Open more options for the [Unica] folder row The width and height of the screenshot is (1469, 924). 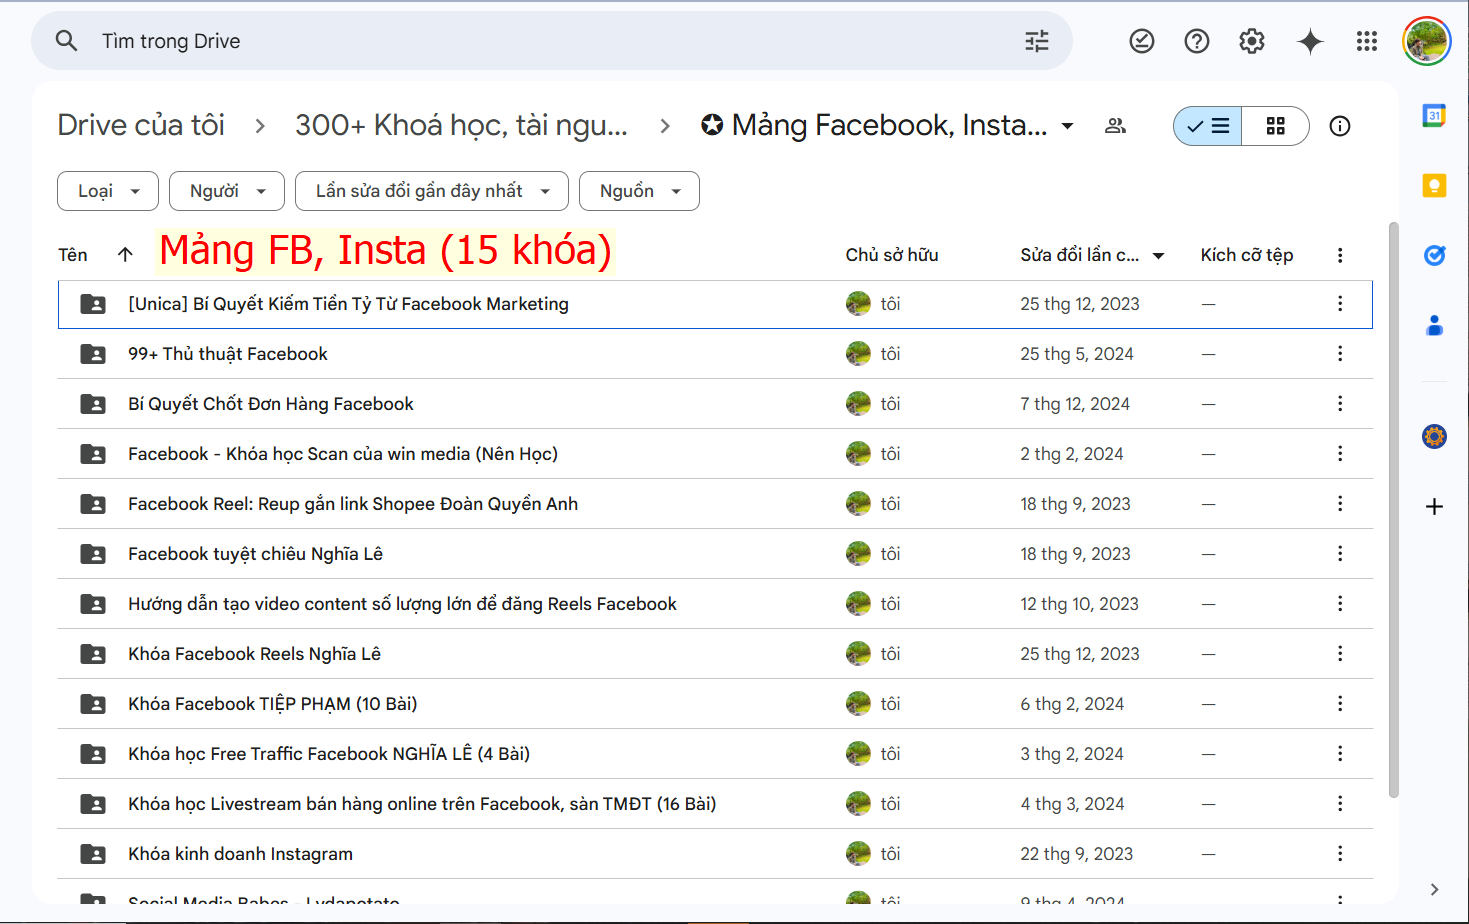coord(1340,304)
